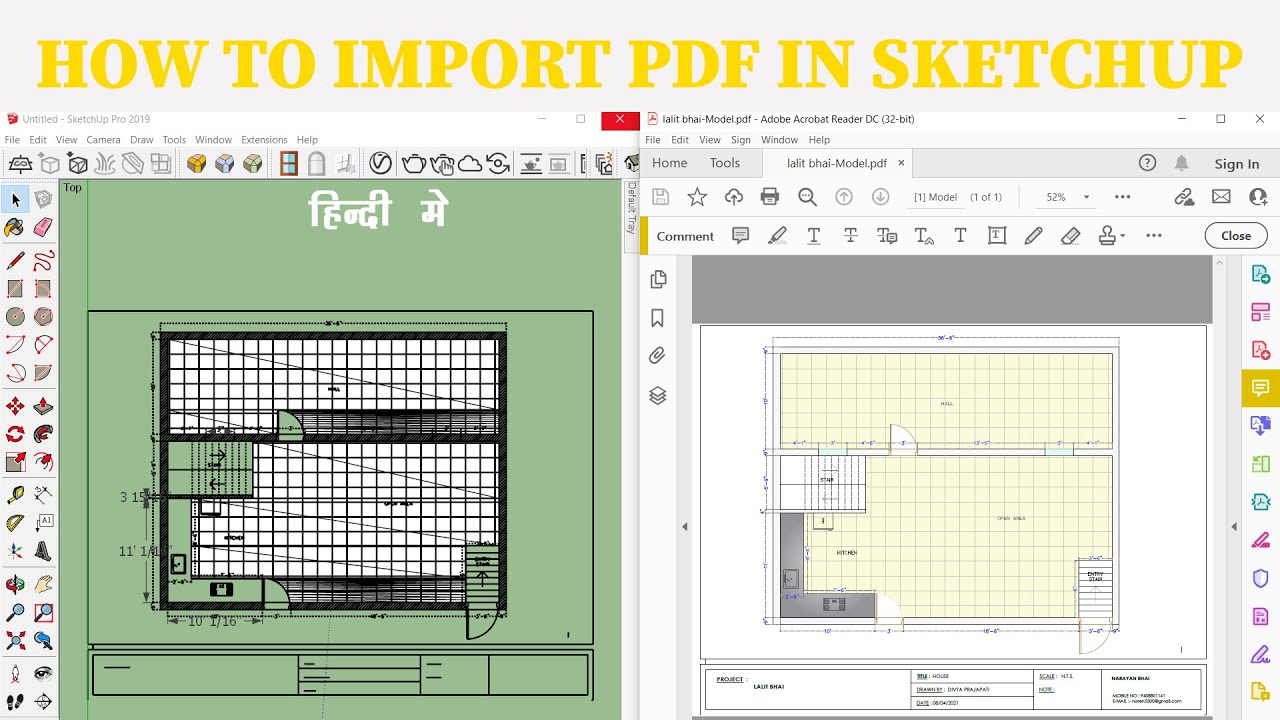The width and height of the screenshot is (1280, 720).
Task: Pick the Line pencil tool in SketchUp
Action: pyautogui.click(x=15, y=262)
